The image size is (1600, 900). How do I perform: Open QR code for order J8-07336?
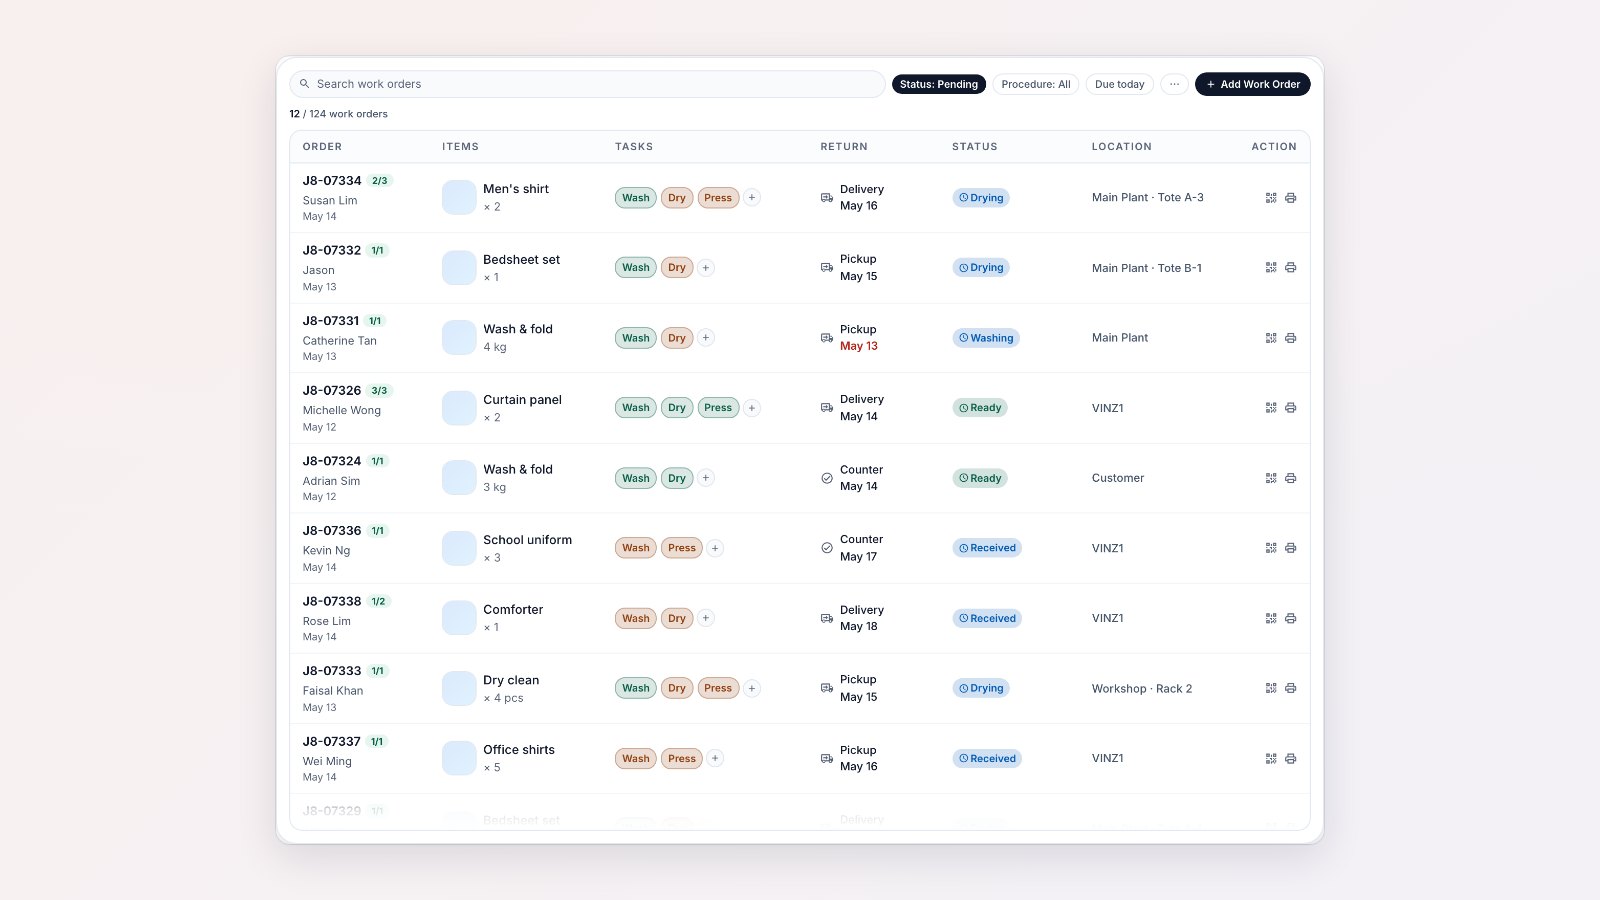pos(1271,548)
